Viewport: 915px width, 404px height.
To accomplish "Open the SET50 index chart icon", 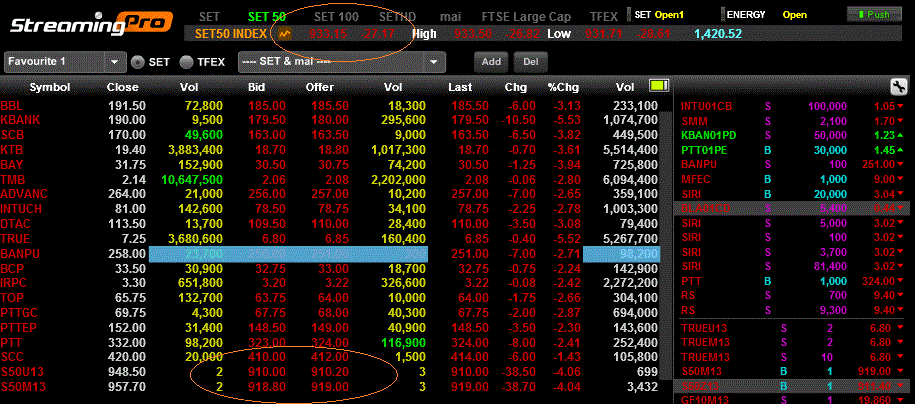I will point(285,34).
